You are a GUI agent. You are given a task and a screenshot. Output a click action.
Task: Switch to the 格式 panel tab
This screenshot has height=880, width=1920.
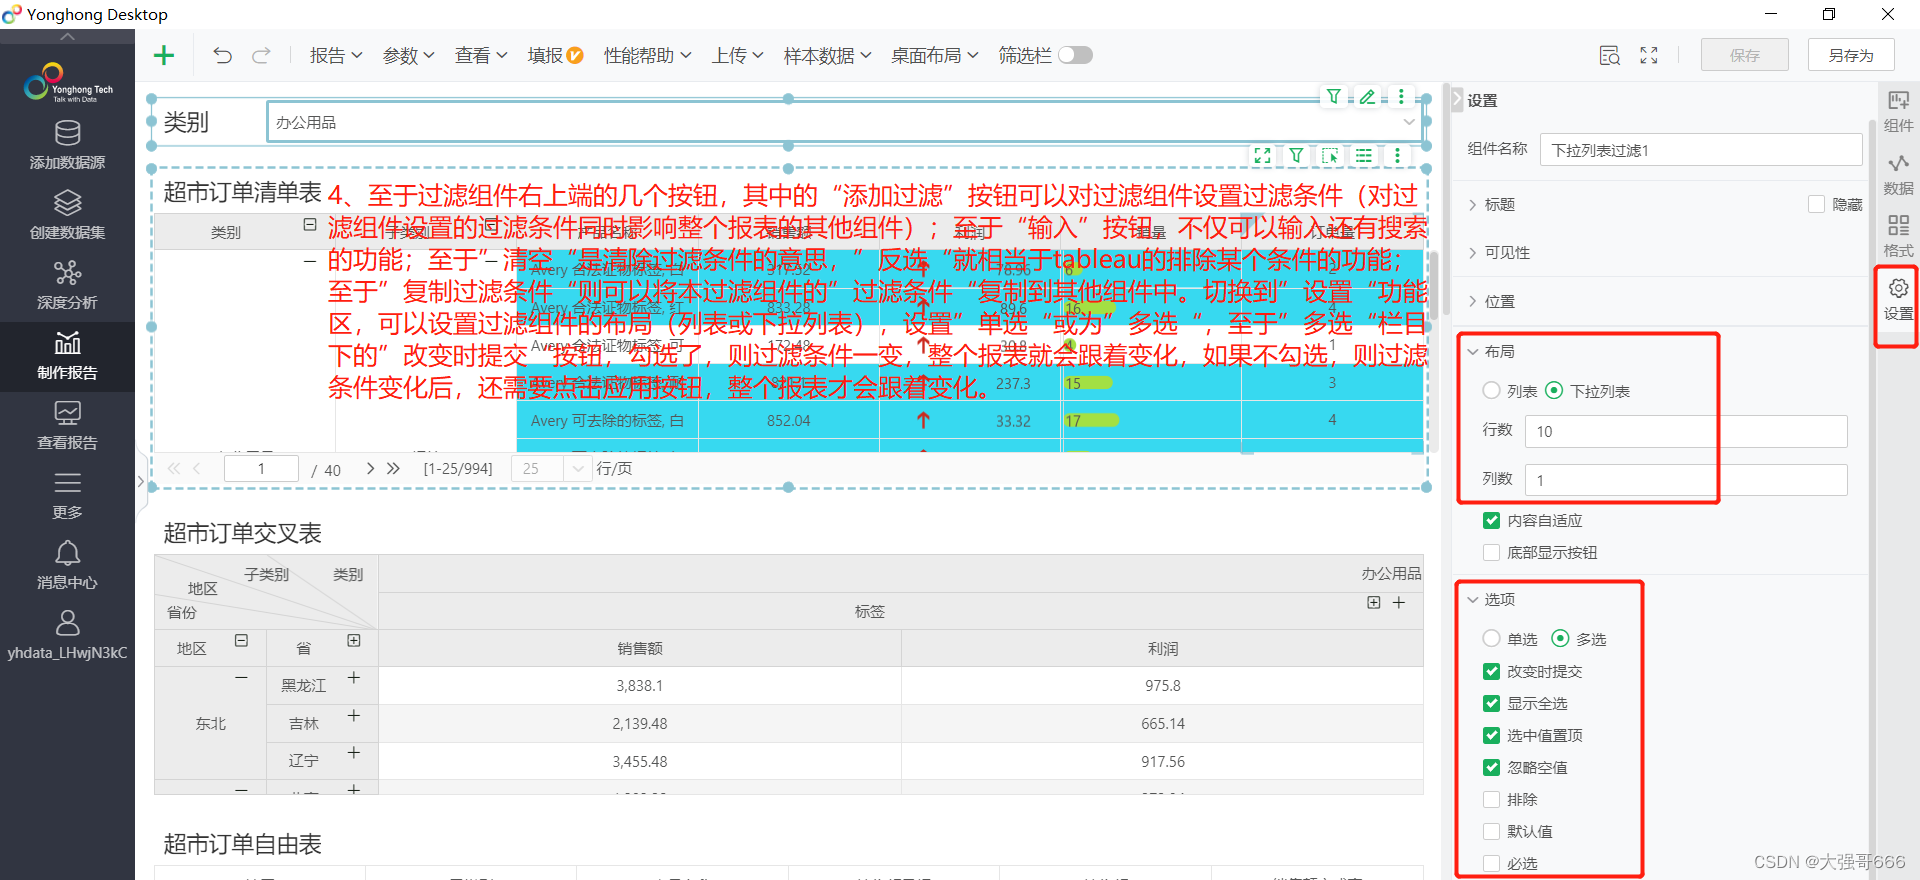pyautogui.click(x=1898, y=236)
